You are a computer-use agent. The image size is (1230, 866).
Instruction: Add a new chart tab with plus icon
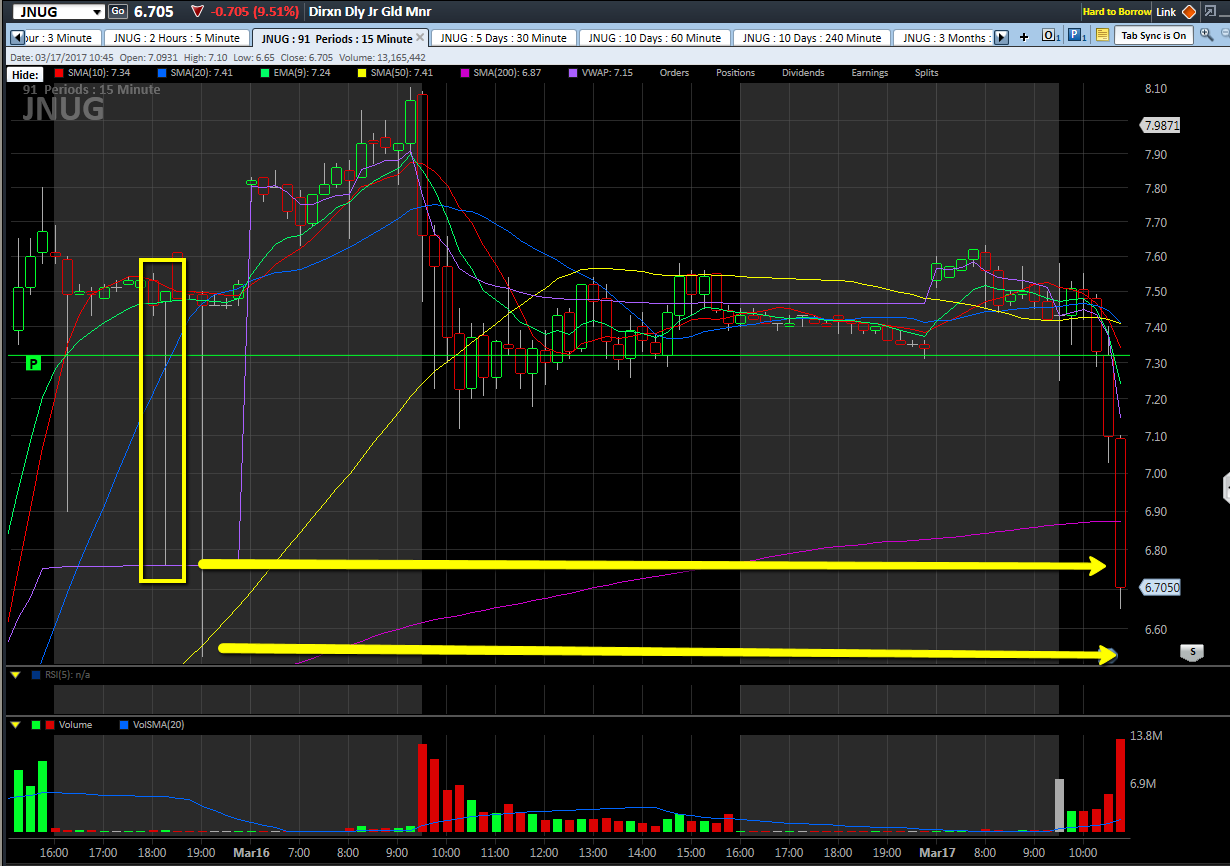[x=1023, y=37]
